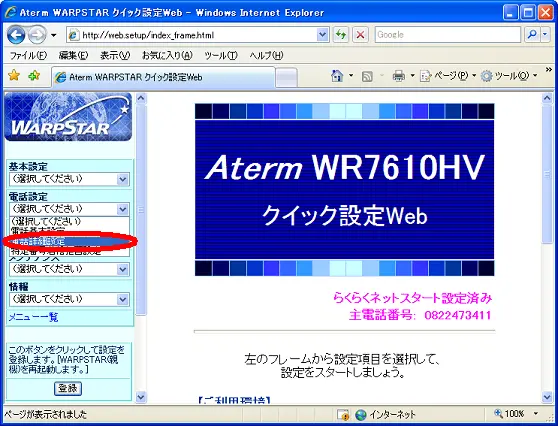Refresh the page with the green arrows button

(341, 35)
